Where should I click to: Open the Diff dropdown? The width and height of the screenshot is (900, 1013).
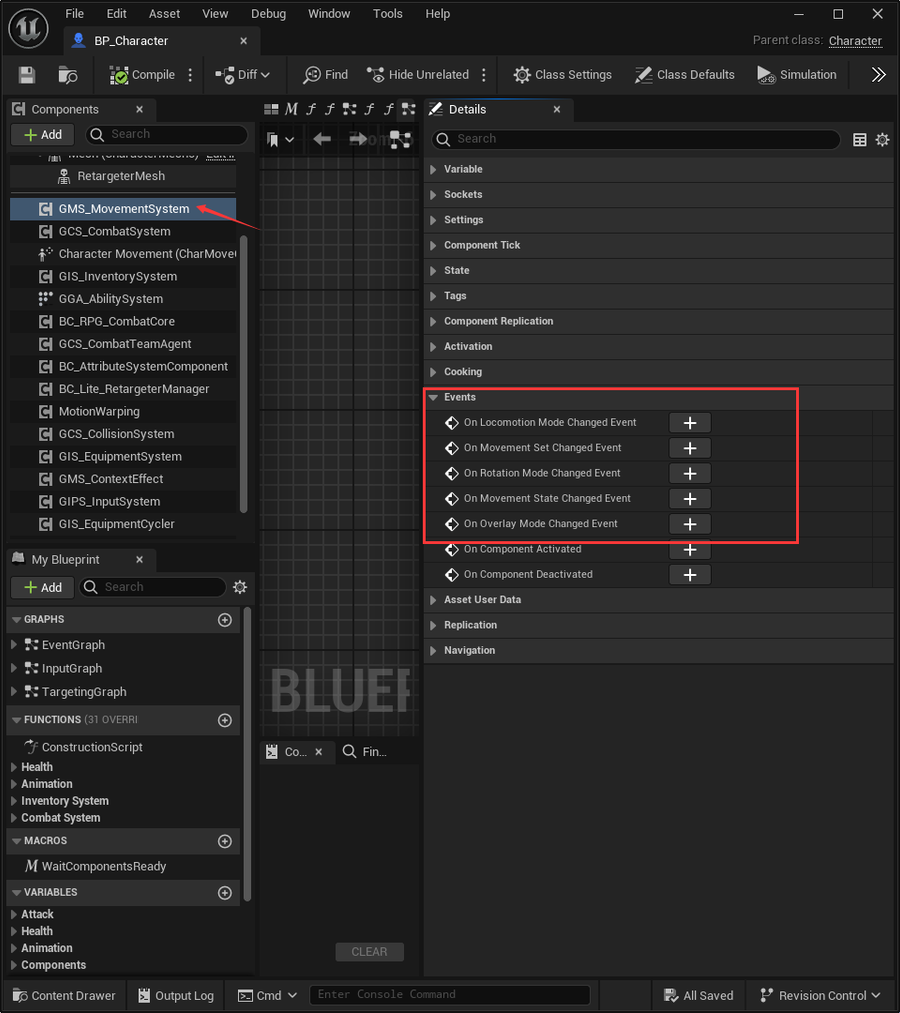coord(242,75)
